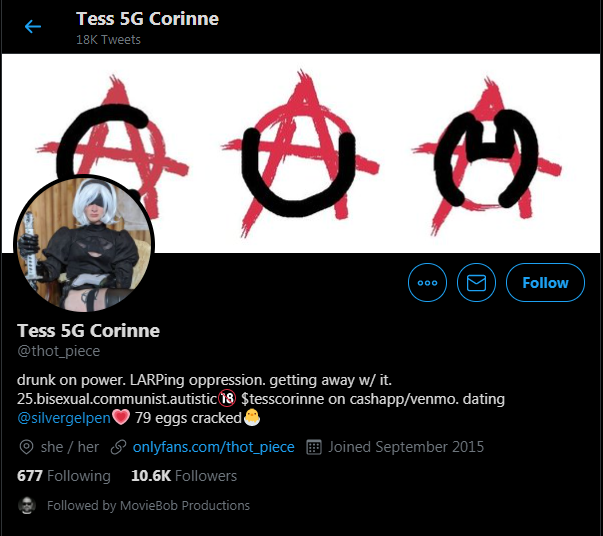Viewport: 603px width, 536px height.
Task: Open the 10.6K Followers list
Action: pos(184,476)
